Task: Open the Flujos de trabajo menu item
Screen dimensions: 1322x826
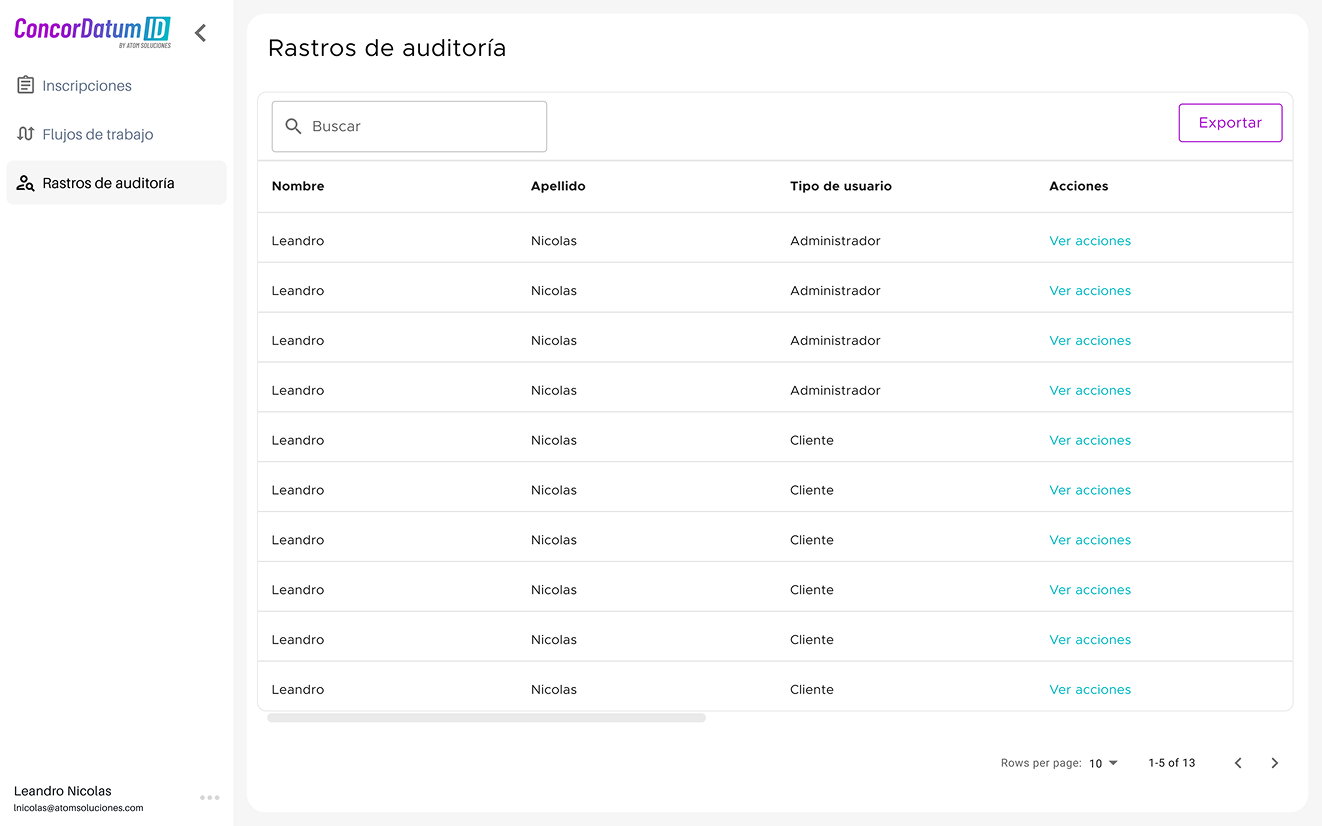Action: click(98, 134)
